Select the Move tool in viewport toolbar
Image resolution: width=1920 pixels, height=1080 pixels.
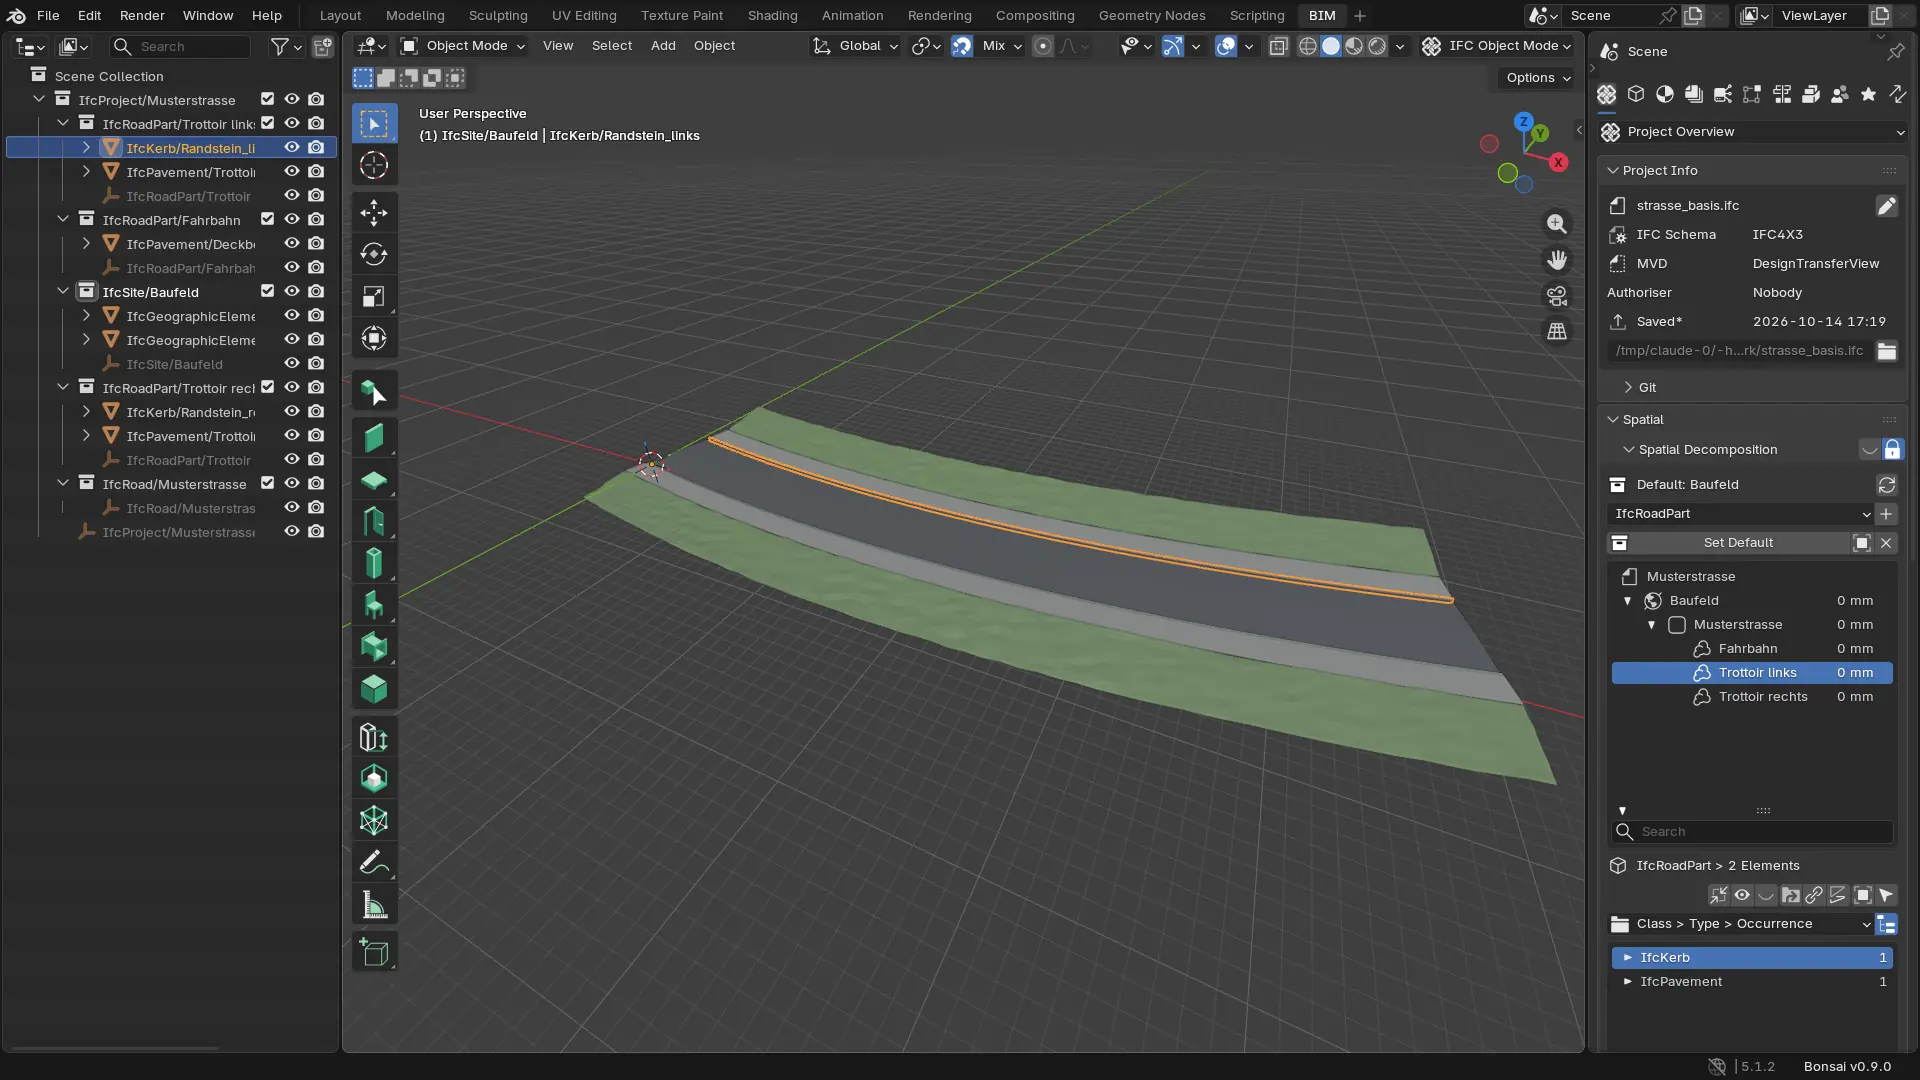click(374, 212)
